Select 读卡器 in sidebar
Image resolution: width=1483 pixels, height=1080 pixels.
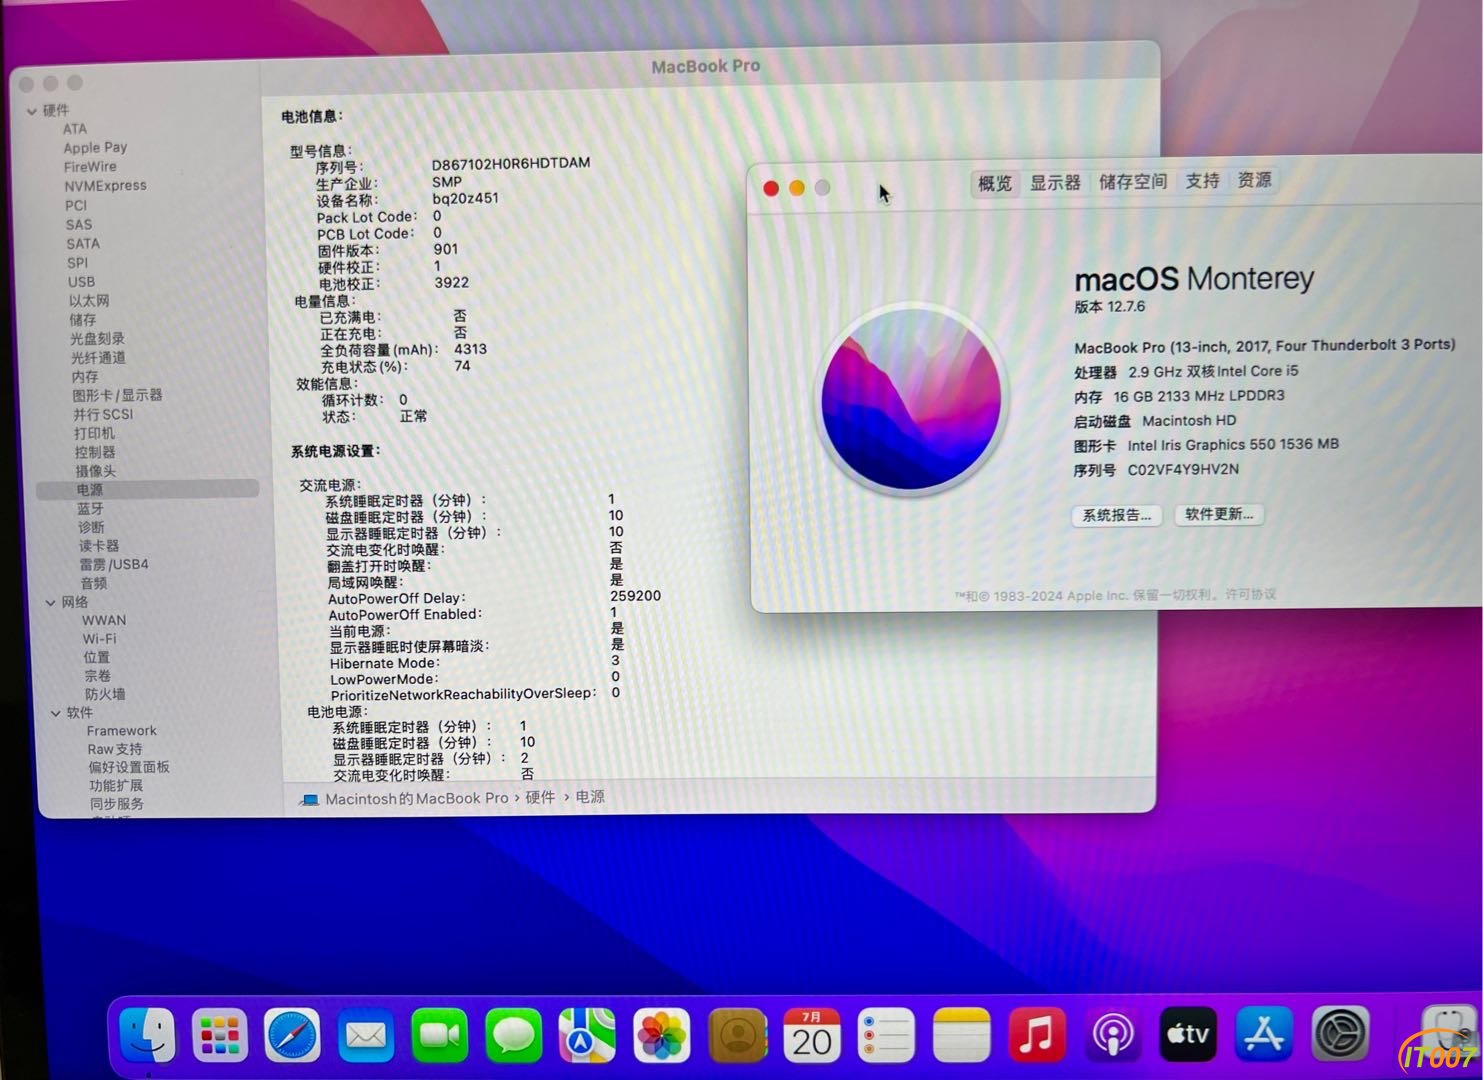tap(99, 546)
